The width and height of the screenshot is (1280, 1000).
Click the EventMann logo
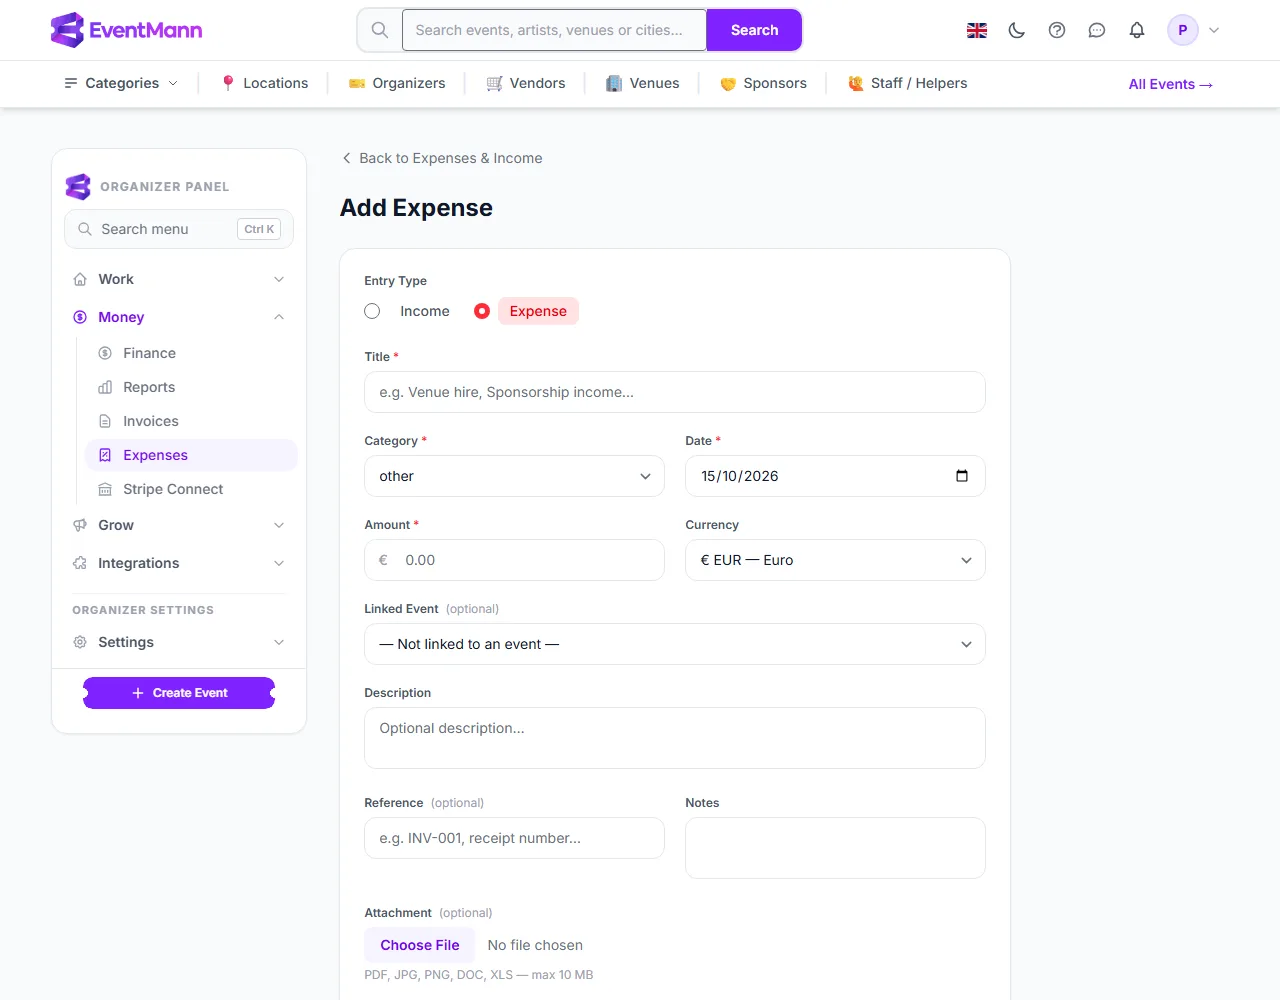[126, 30]
